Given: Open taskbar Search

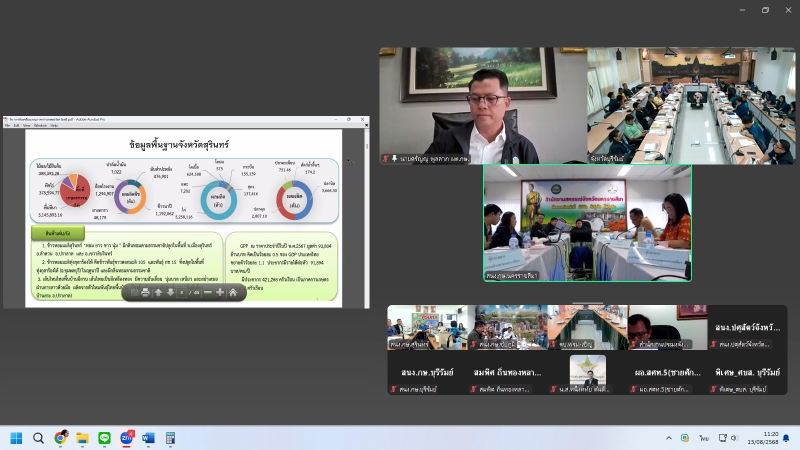Looking at the screenshot, I should pos(38,438).
